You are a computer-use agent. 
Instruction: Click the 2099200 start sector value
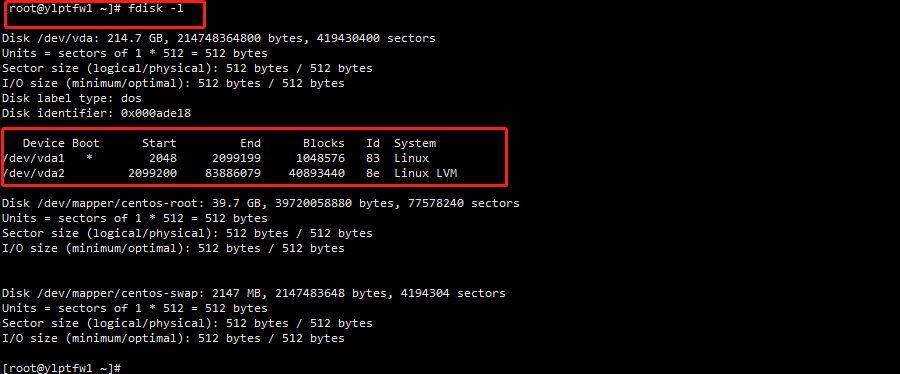click(x=153, y=173)
